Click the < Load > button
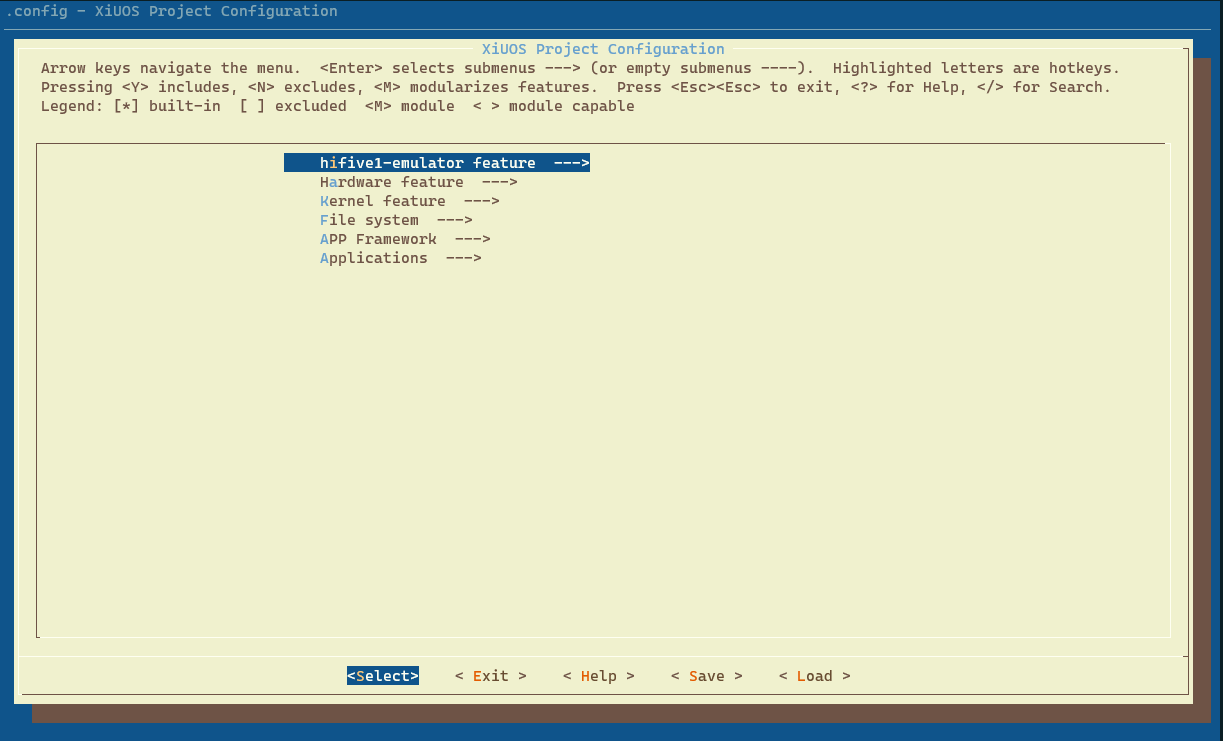1223x741 pixels. [815, 676]
